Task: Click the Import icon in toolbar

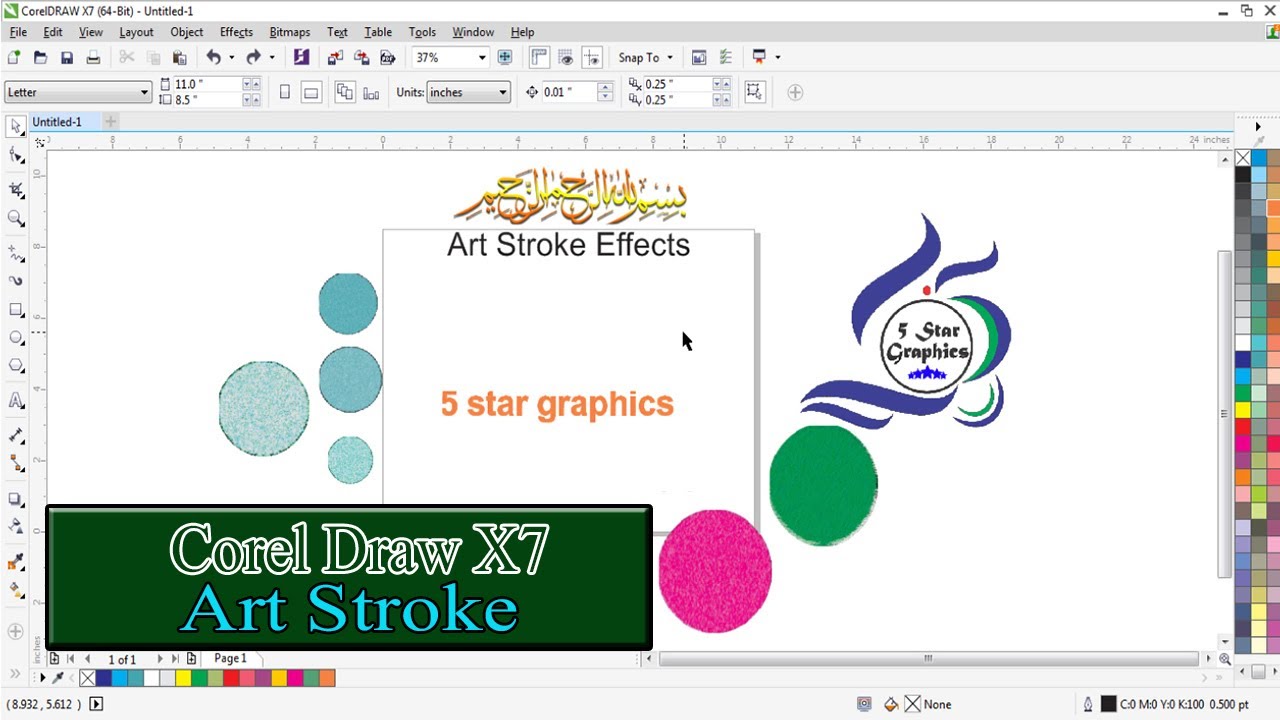Action: pyautogui.click(x=335, y=58)
